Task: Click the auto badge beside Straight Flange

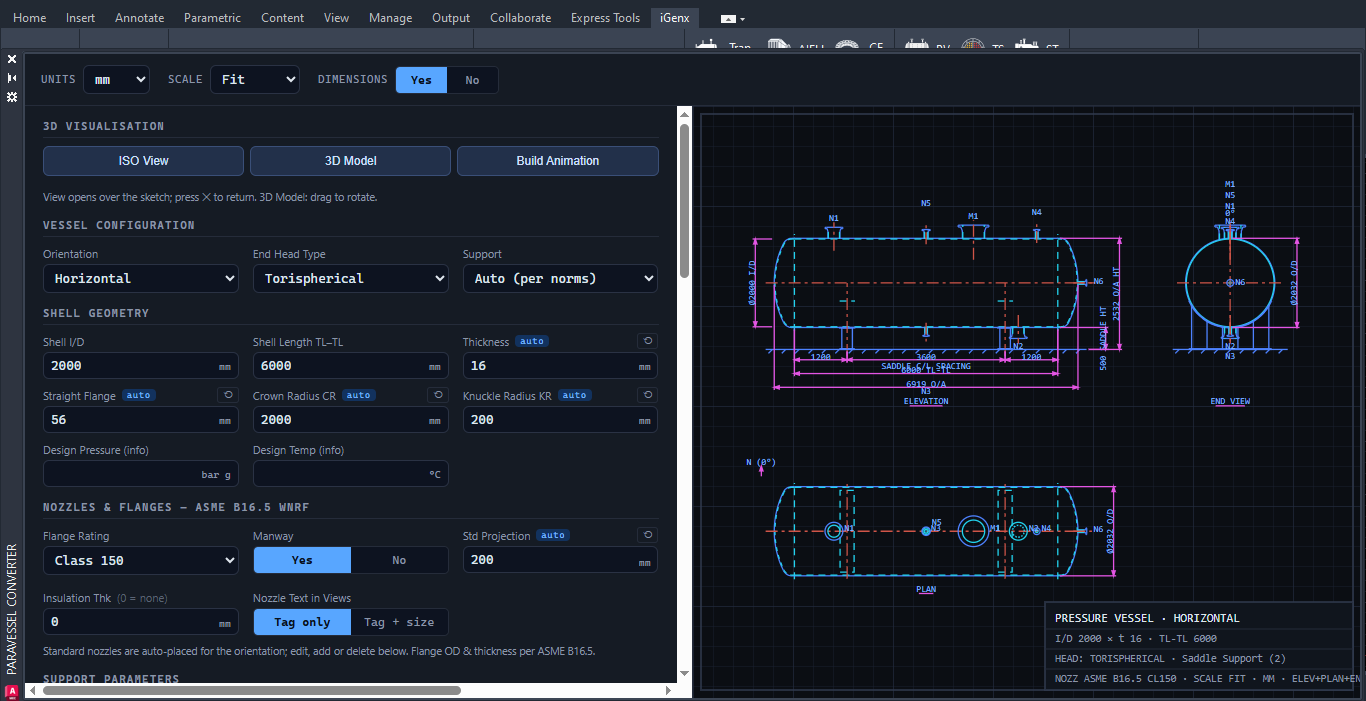Action: [139, 395]
